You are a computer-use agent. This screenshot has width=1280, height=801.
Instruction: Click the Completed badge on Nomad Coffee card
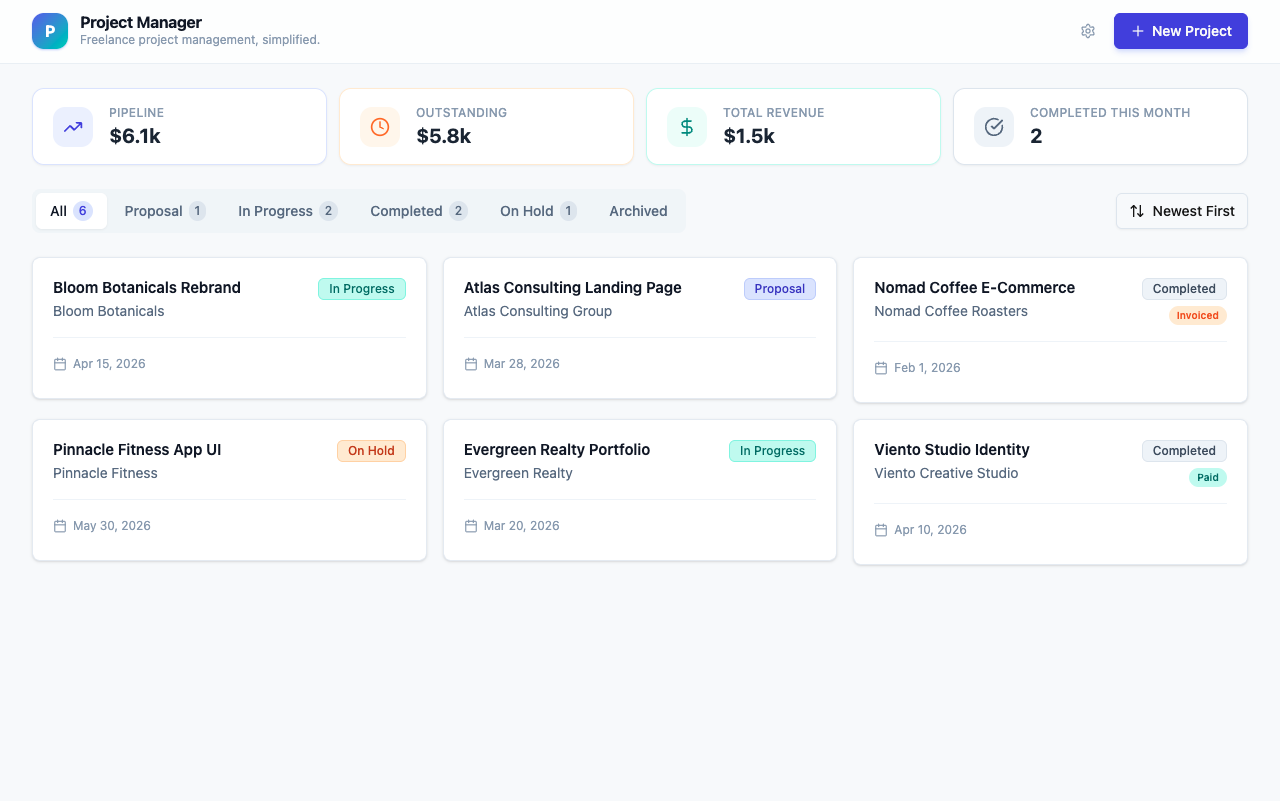(x=1184, y=289)
